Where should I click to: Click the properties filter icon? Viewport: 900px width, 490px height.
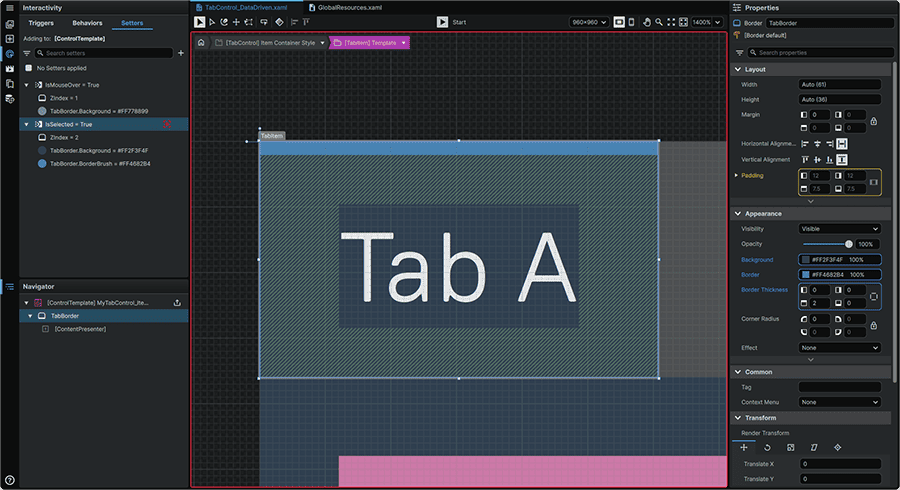click(739, 53)
